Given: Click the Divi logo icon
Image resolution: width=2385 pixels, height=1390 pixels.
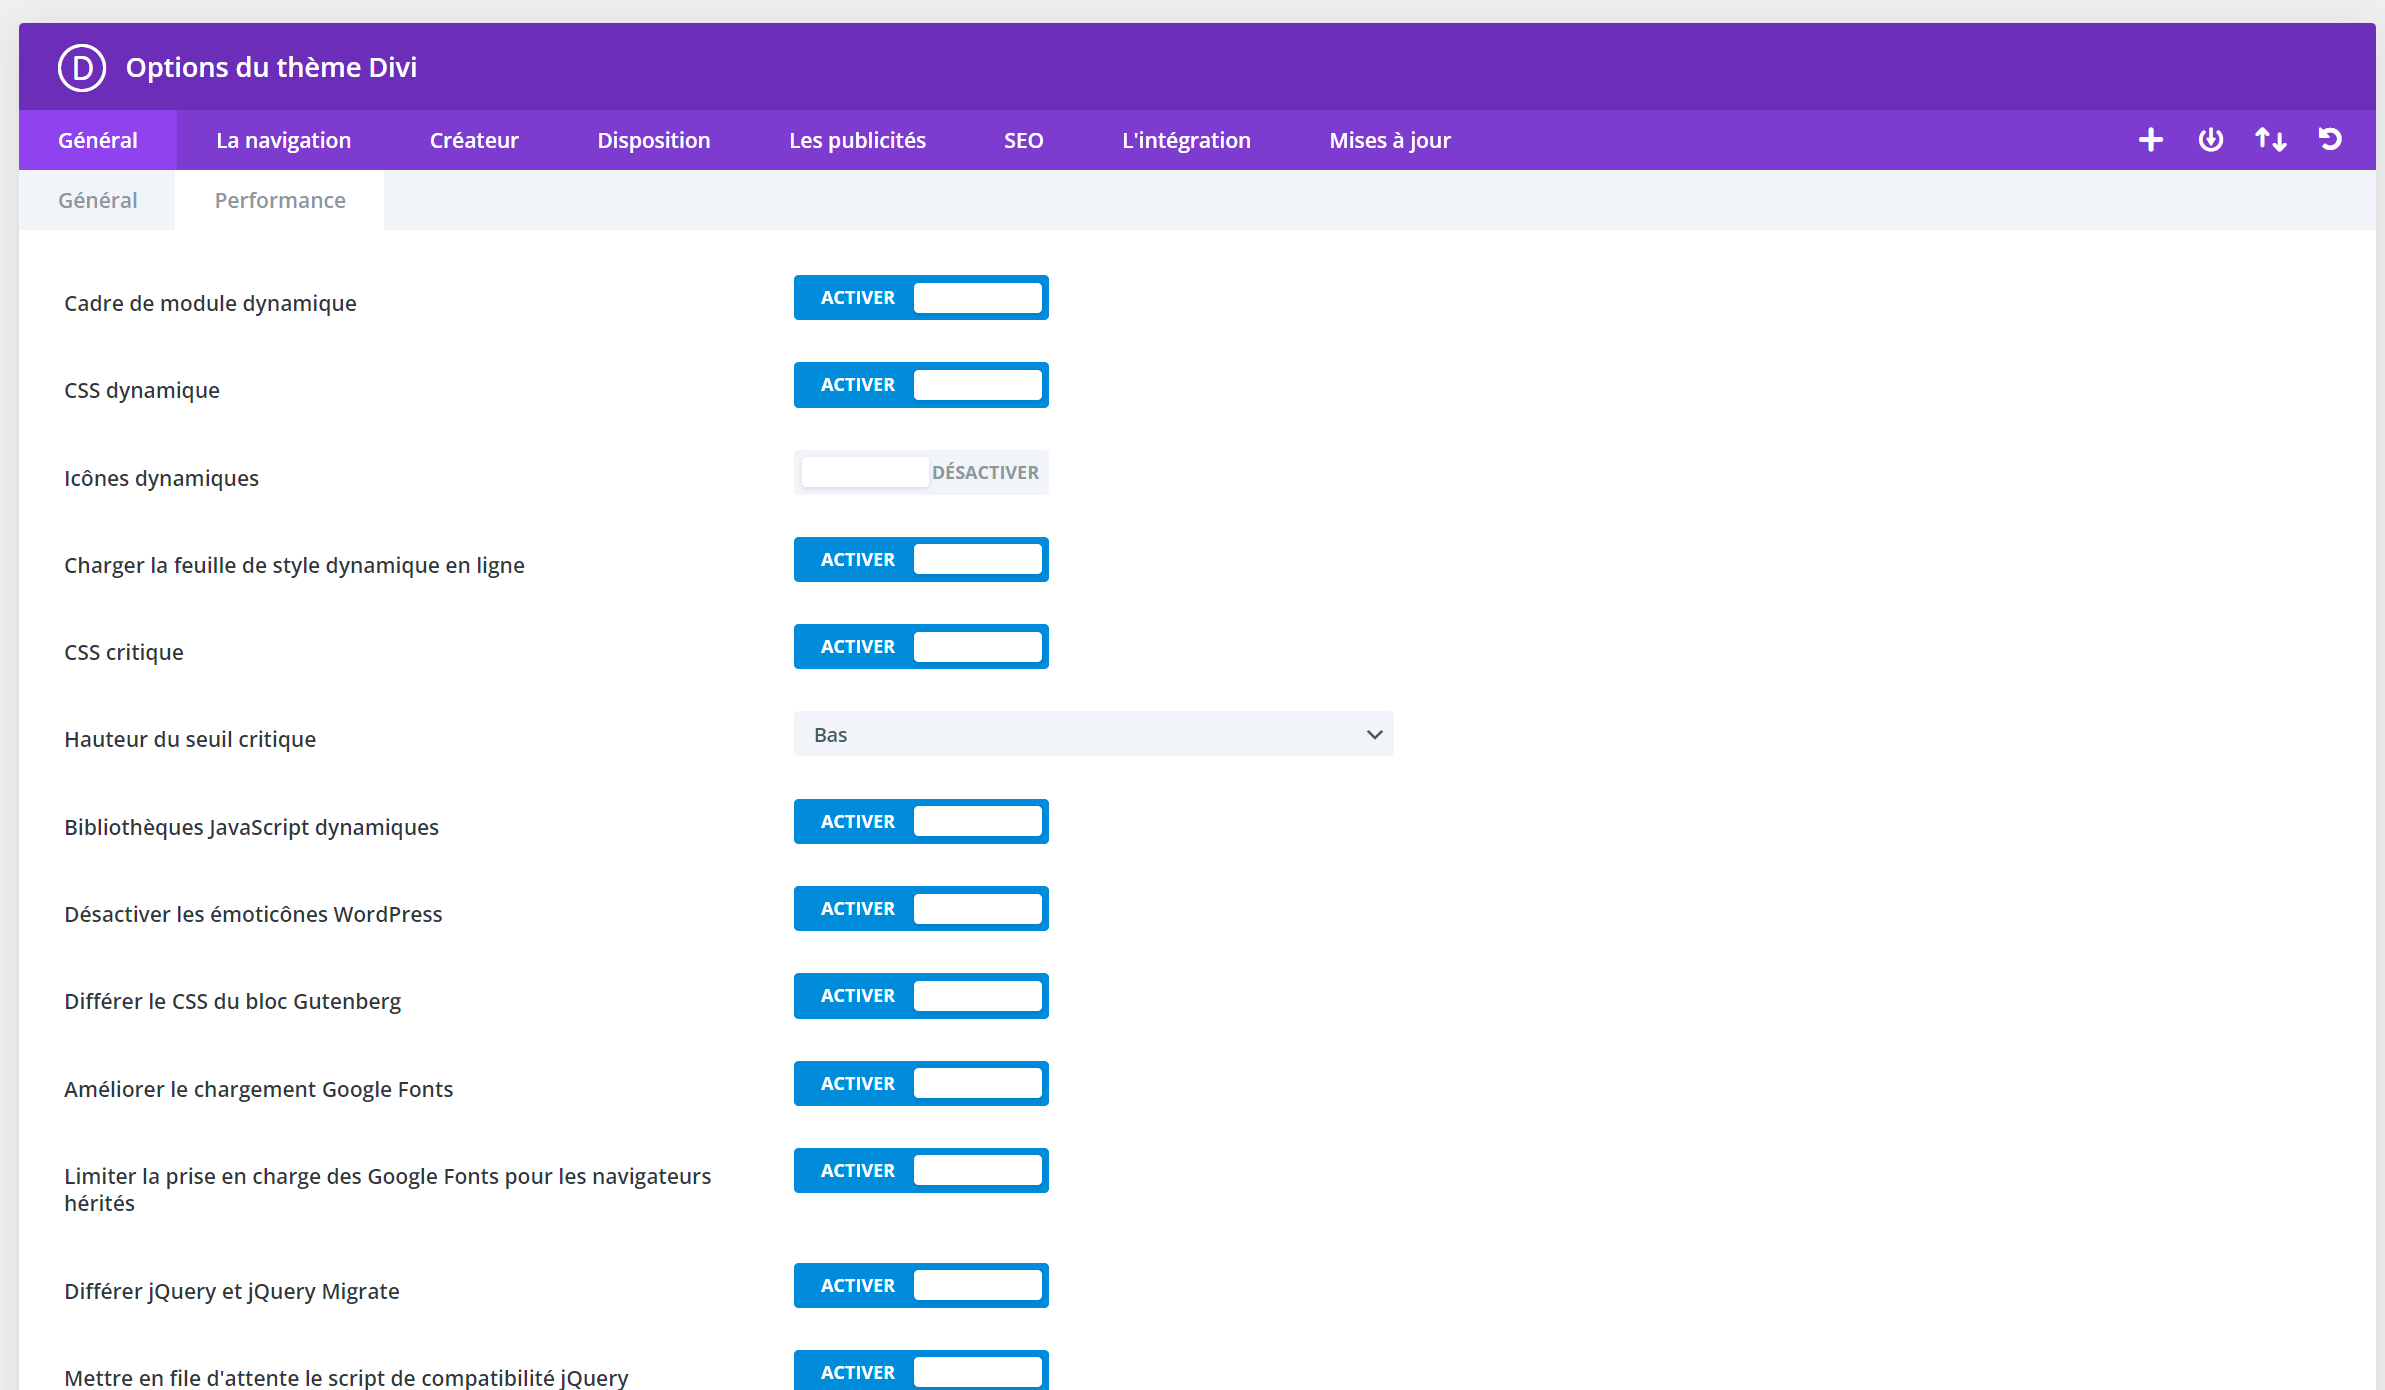Looking at the screenshot, I should coord(82,68).
